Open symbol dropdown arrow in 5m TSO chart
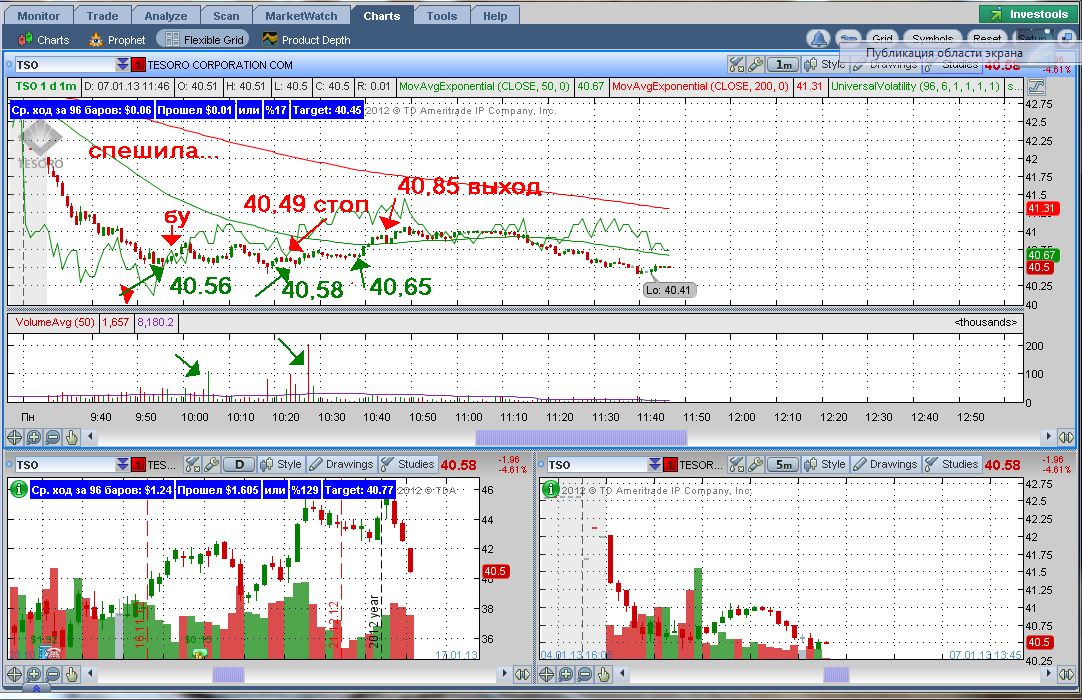This screenshot has height=700, width=1082. (654, 465)
